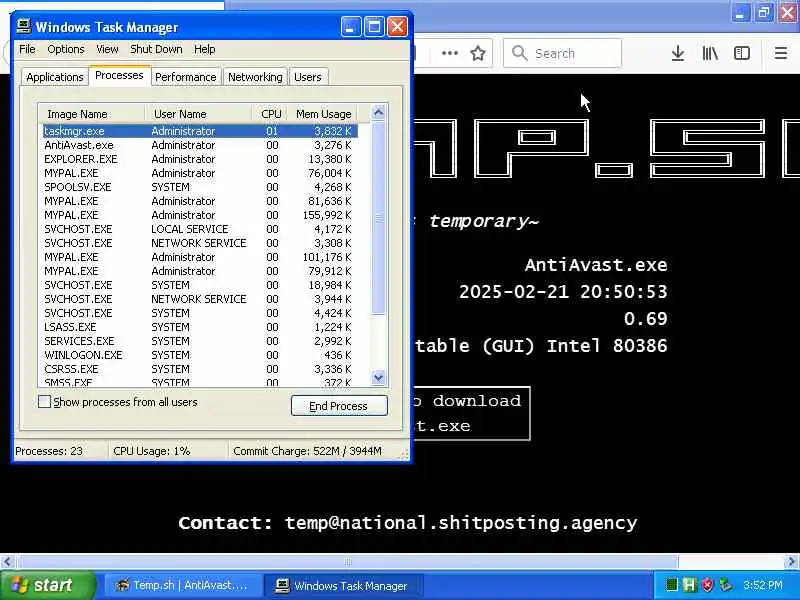Click browser horizontal scrollbar left arrow
Viewport: 800px width, 600px height.
coord(7,562)
